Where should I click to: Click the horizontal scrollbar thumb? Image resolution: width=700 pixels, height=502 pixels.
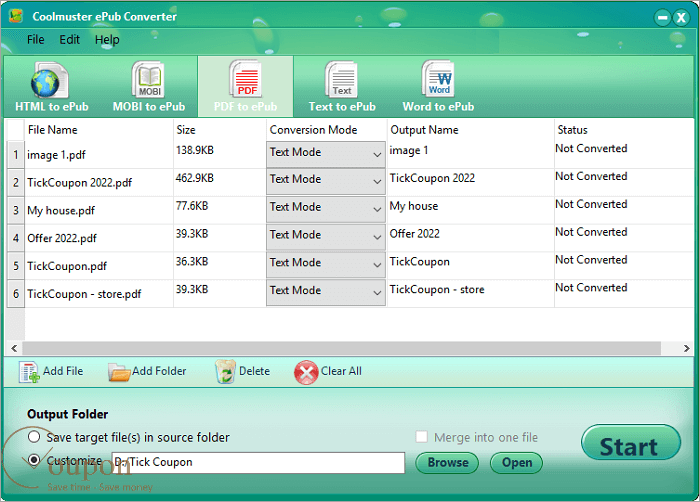pyautogui.click(x=342, y=348)
